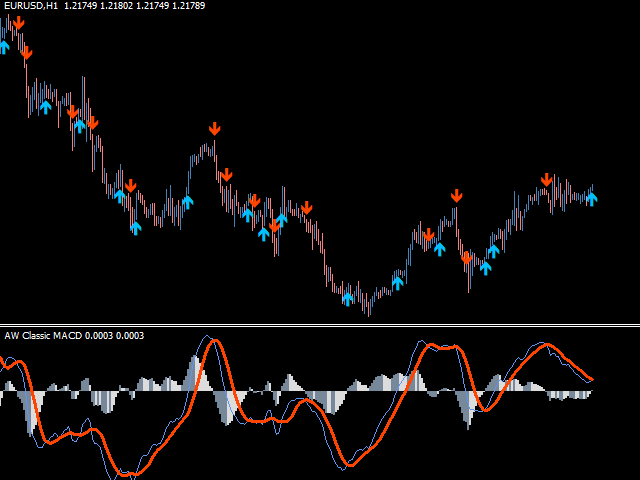Select the last red sell arrow on the right
Screen dimensions: 640x480
coord(546,179)
